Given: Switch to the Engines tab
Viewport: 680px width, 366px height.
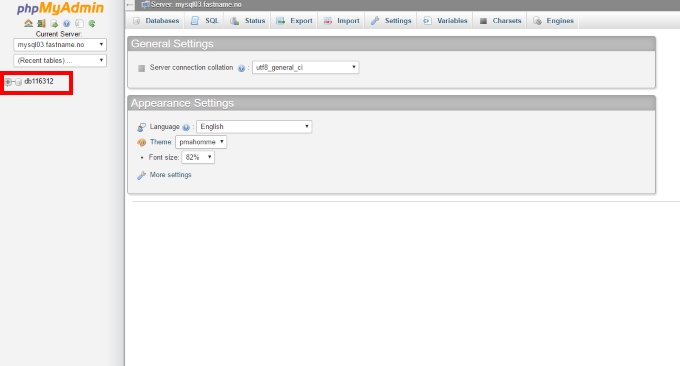Looking at the screenshot, I should [x=553, y=21].
